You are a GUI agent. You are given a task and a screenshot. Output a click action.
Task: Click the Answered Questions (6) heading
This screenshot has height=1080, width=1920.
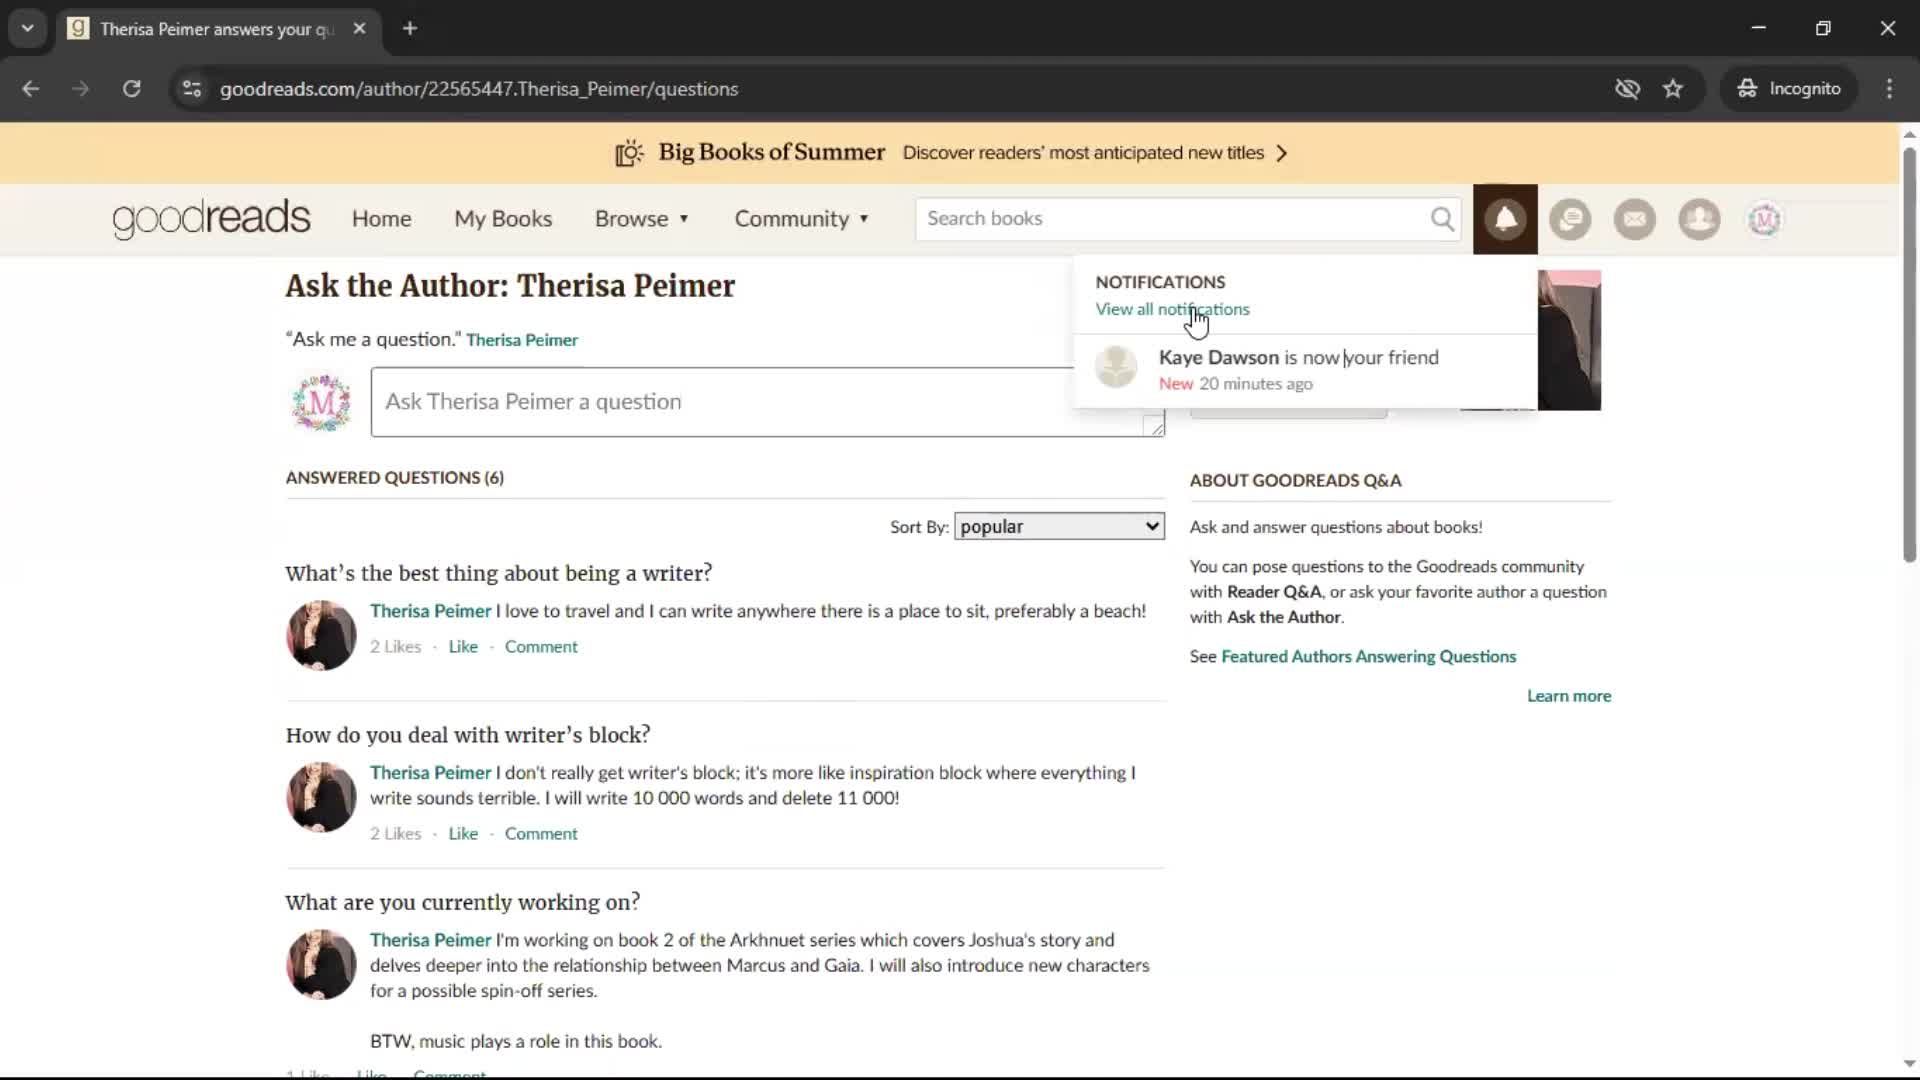tap(395, 478)
